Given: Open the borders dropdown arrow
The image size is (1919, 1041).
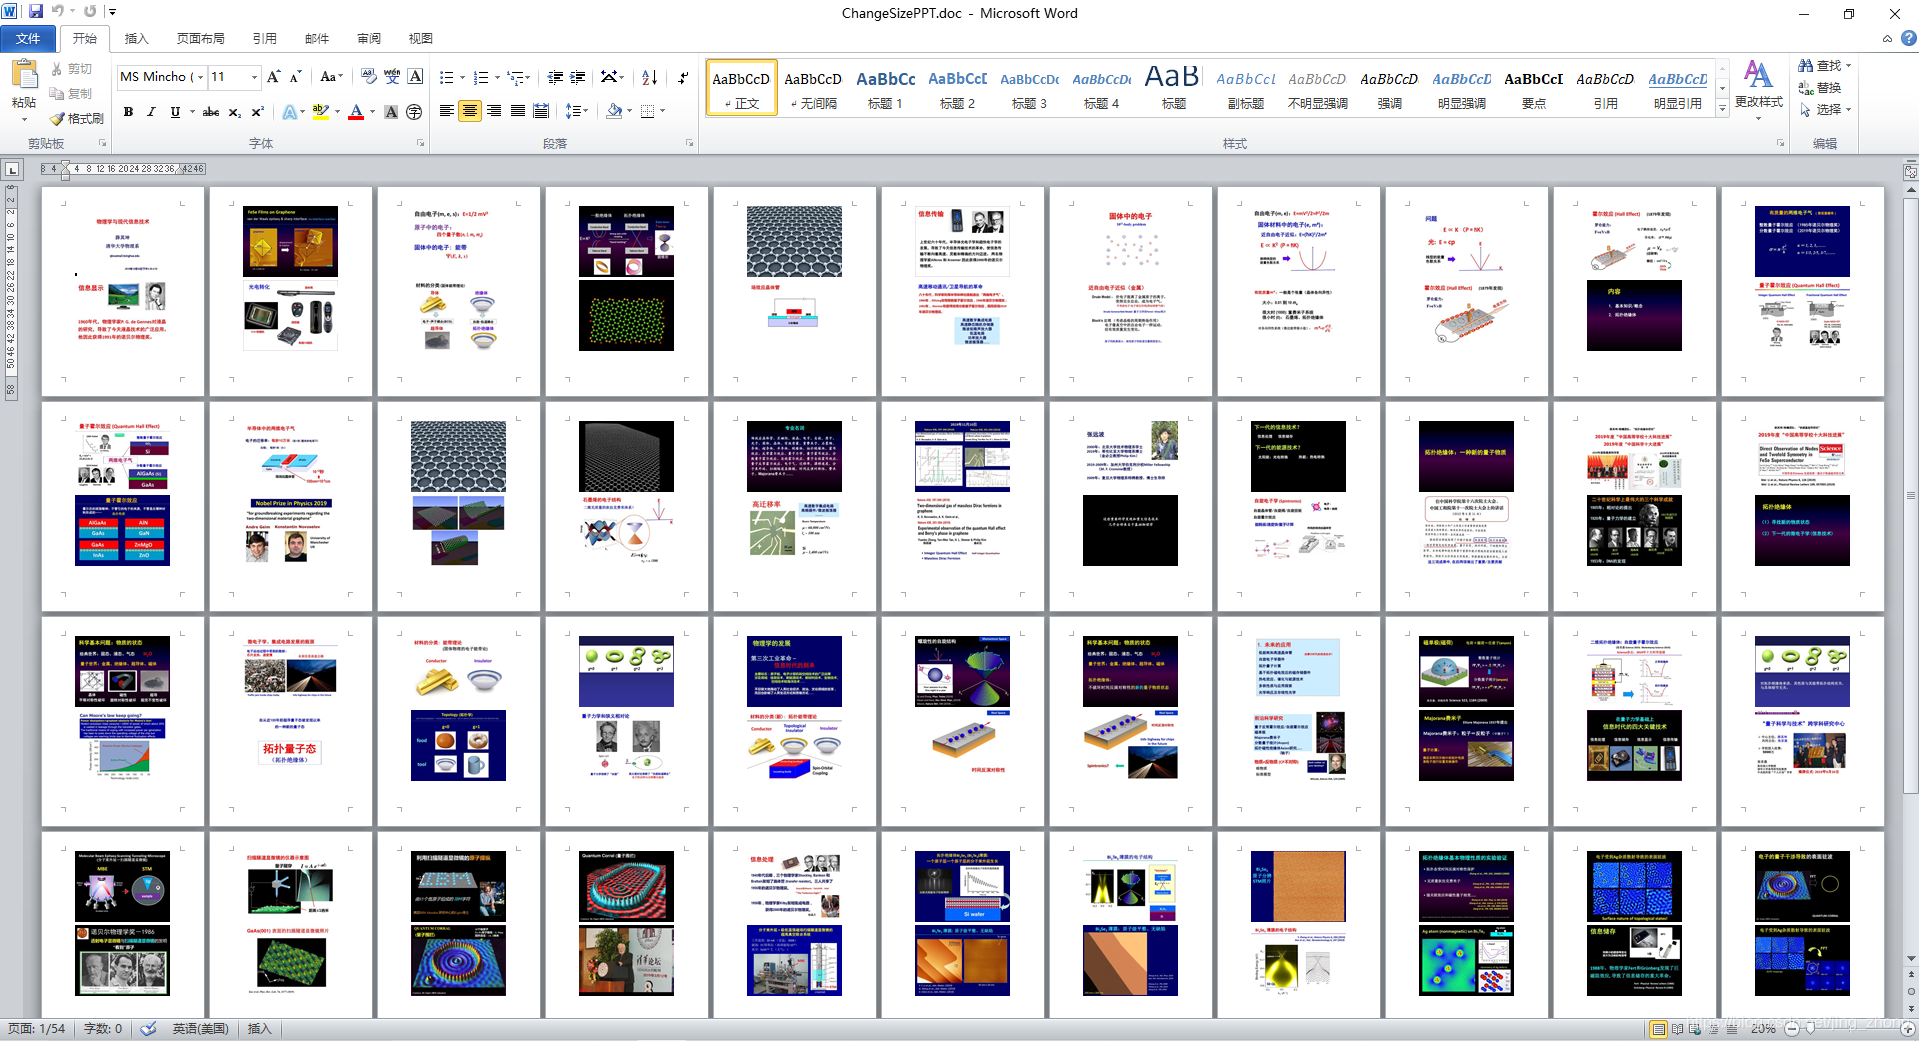Looking at the screenshot, I should [x=662, y=111].
